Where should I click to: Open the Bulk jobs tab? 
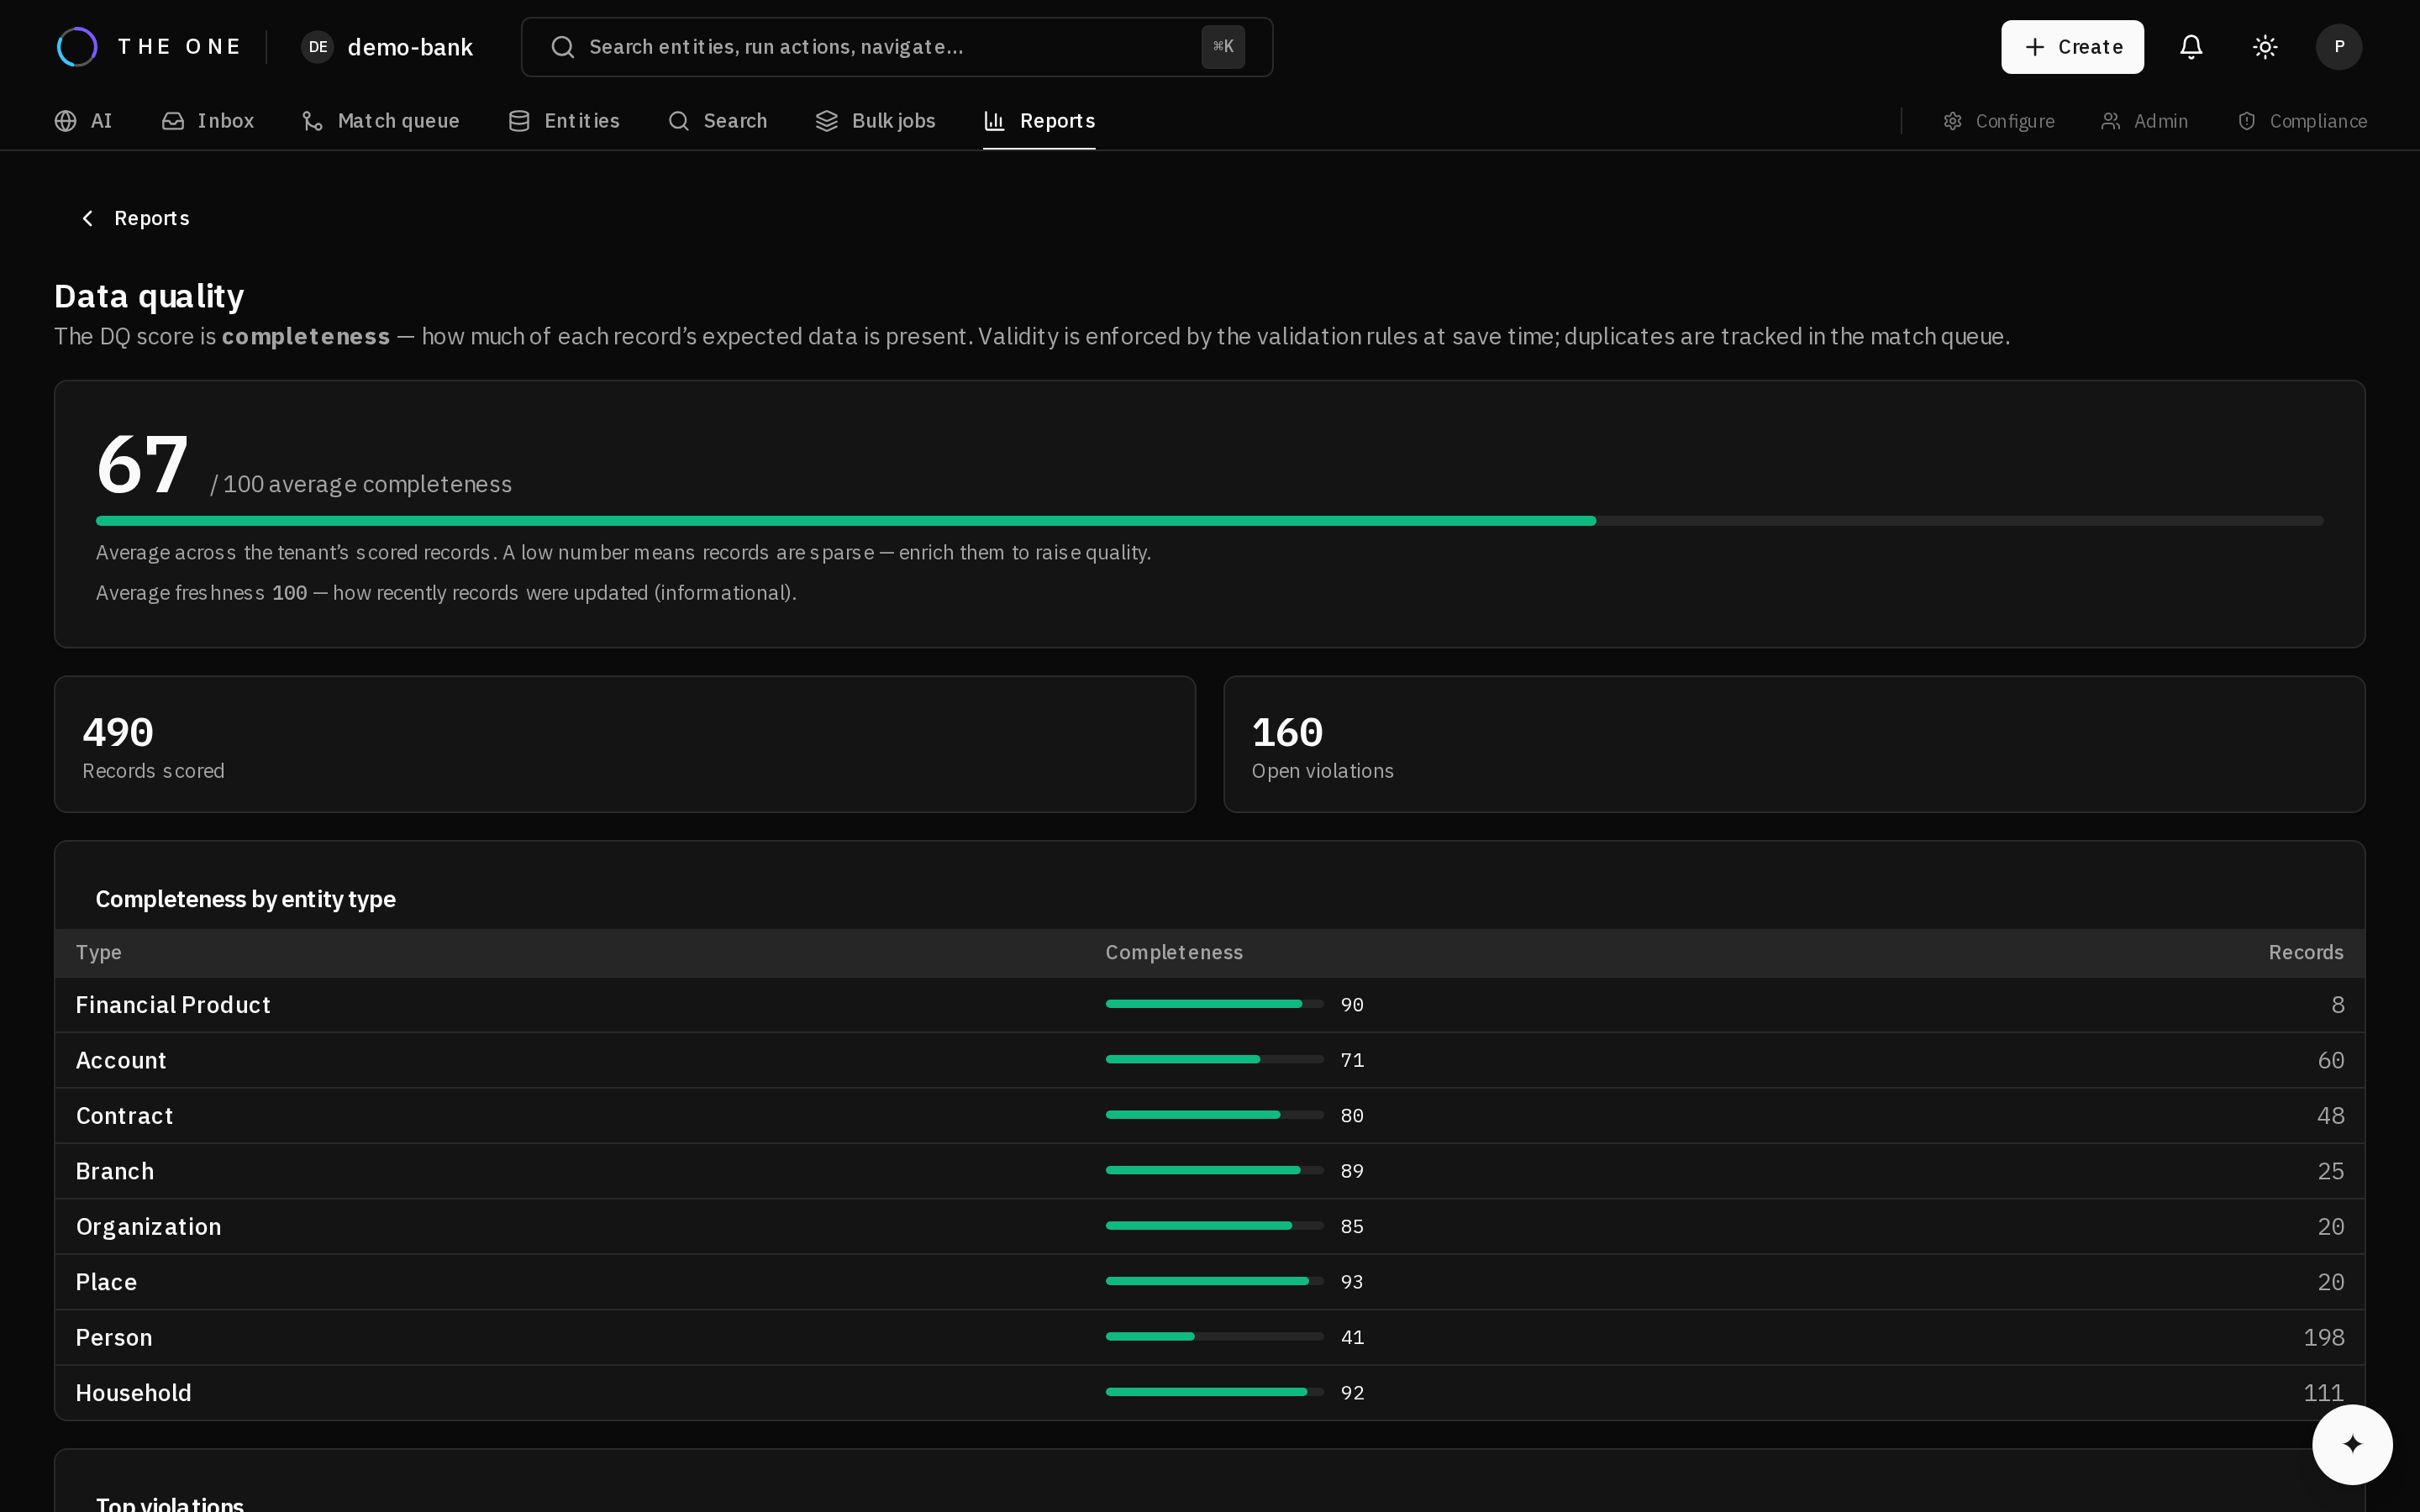(875, 121)
